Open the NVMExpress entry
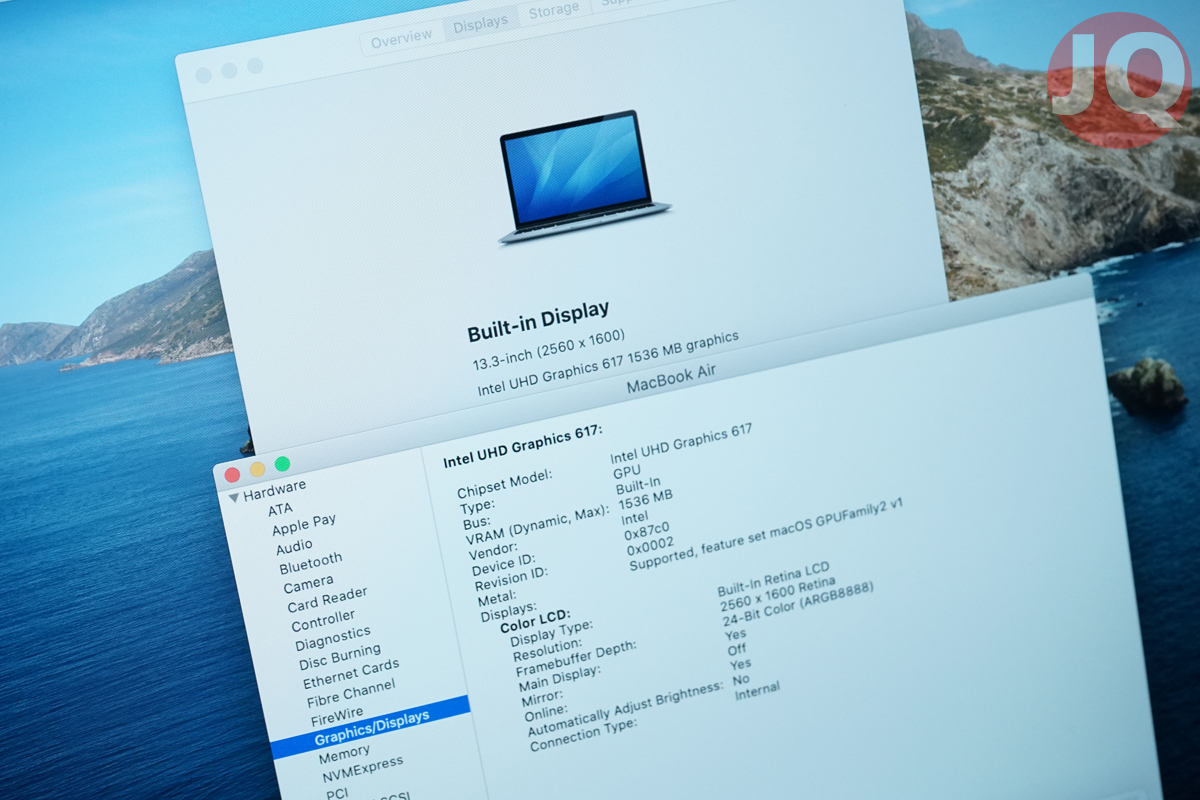Image resolution: width=1200 pixels, height=800 pixels. click(x=363, y=769)
